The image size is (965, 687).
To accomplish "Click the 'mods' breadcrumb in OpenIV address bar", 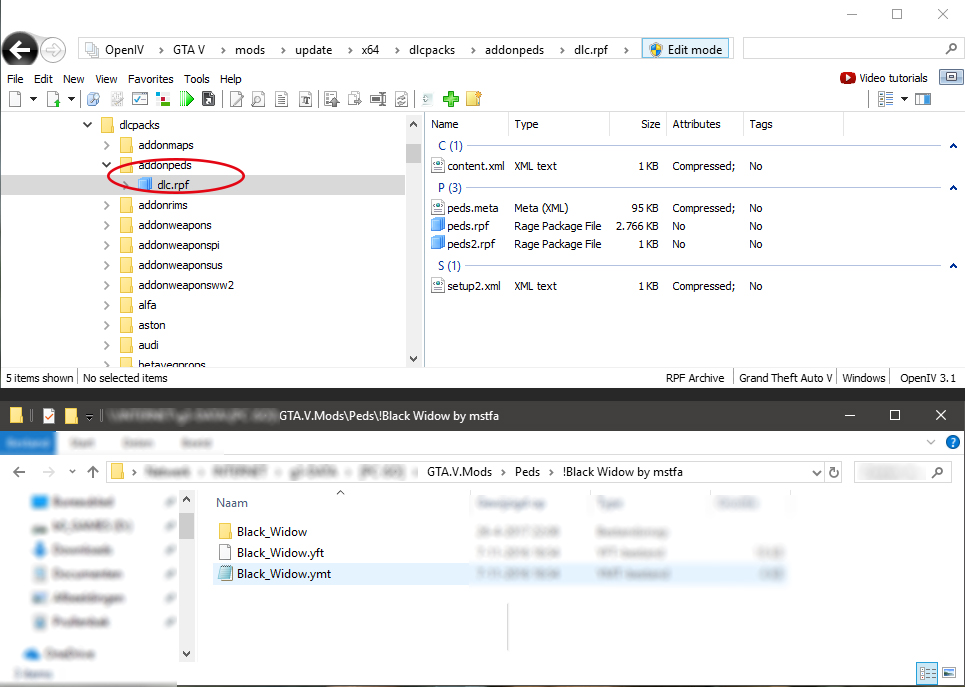I will click(x=250, y=50).
